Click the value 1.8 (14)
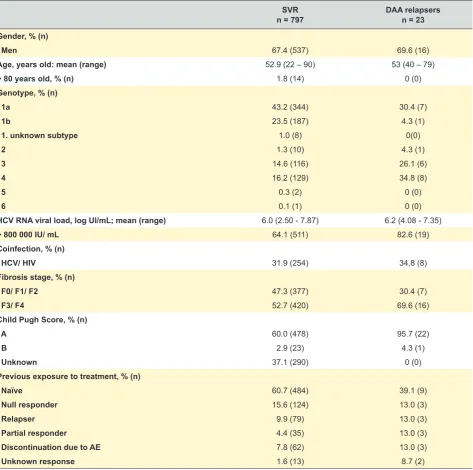473x470 pixels. (290, 79)
